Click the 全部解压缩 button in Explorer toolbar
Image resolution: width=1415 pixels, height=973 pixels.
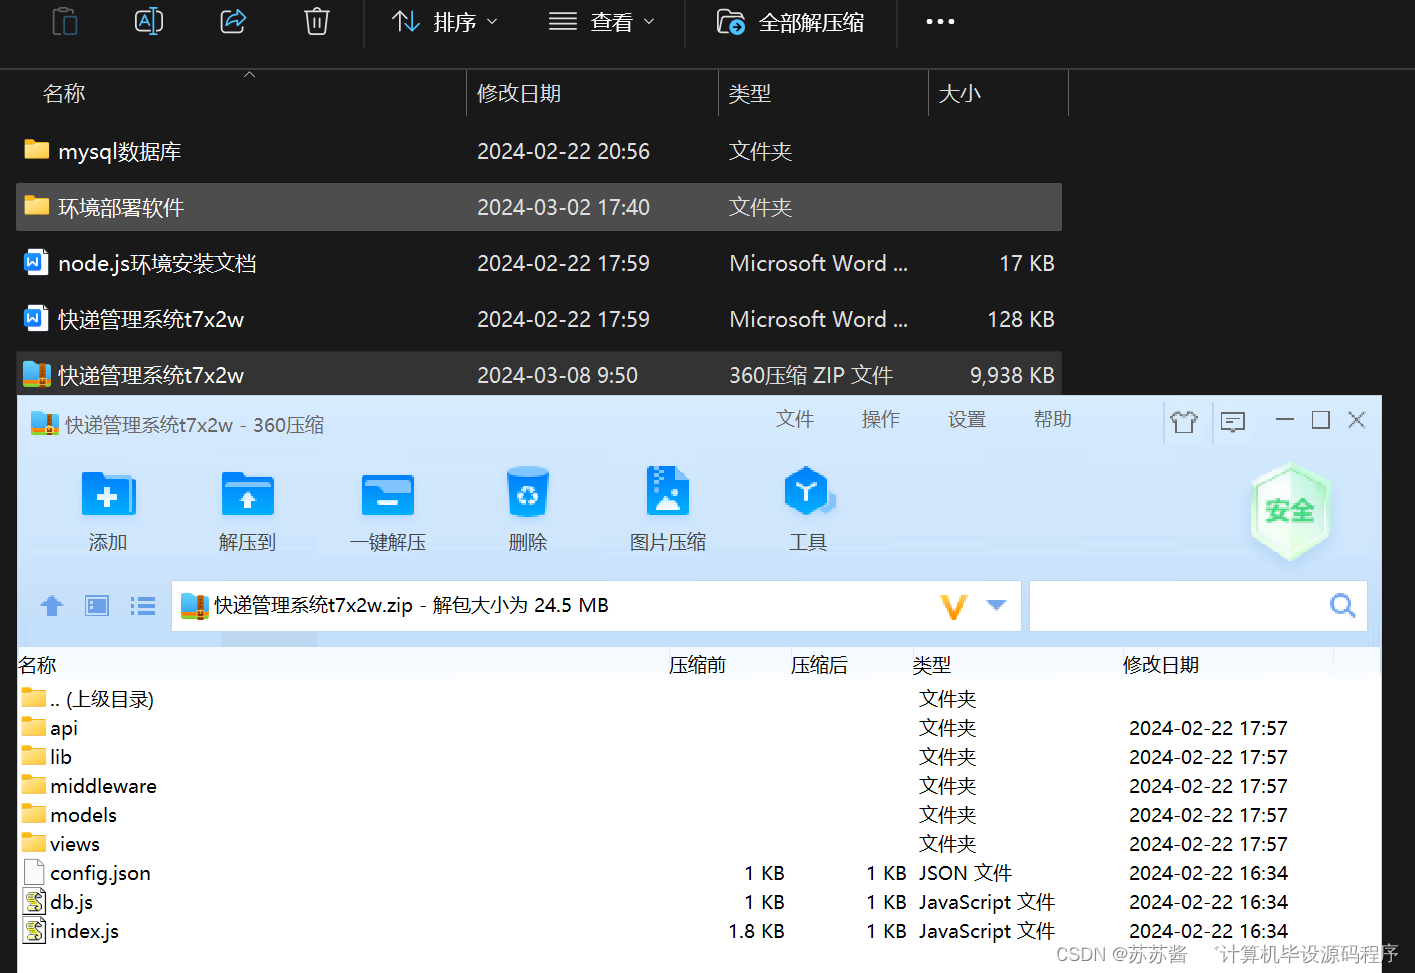click(x=792, y=21)
